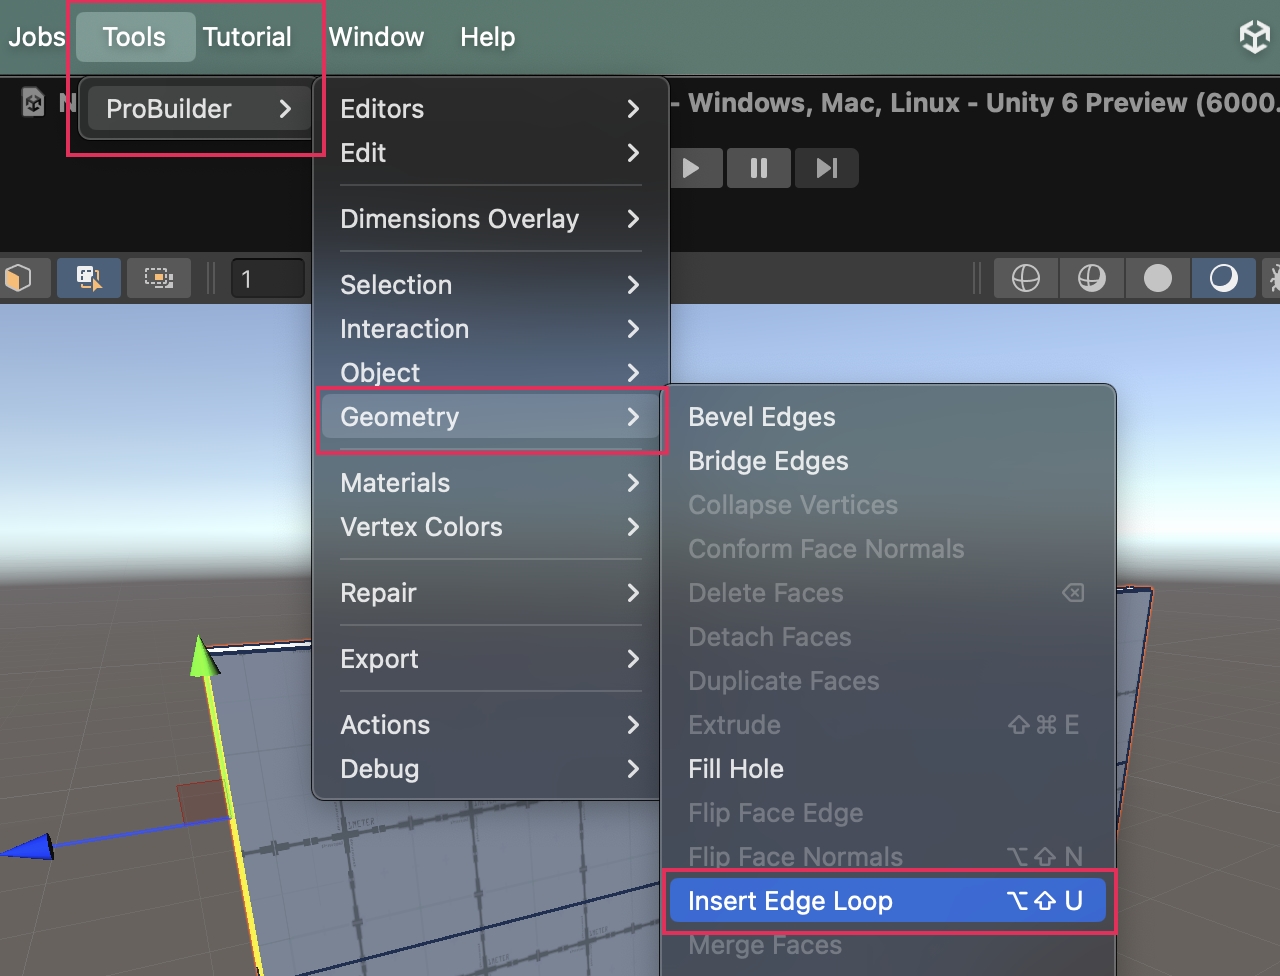Expand the Export submenu

coord(489,659)
